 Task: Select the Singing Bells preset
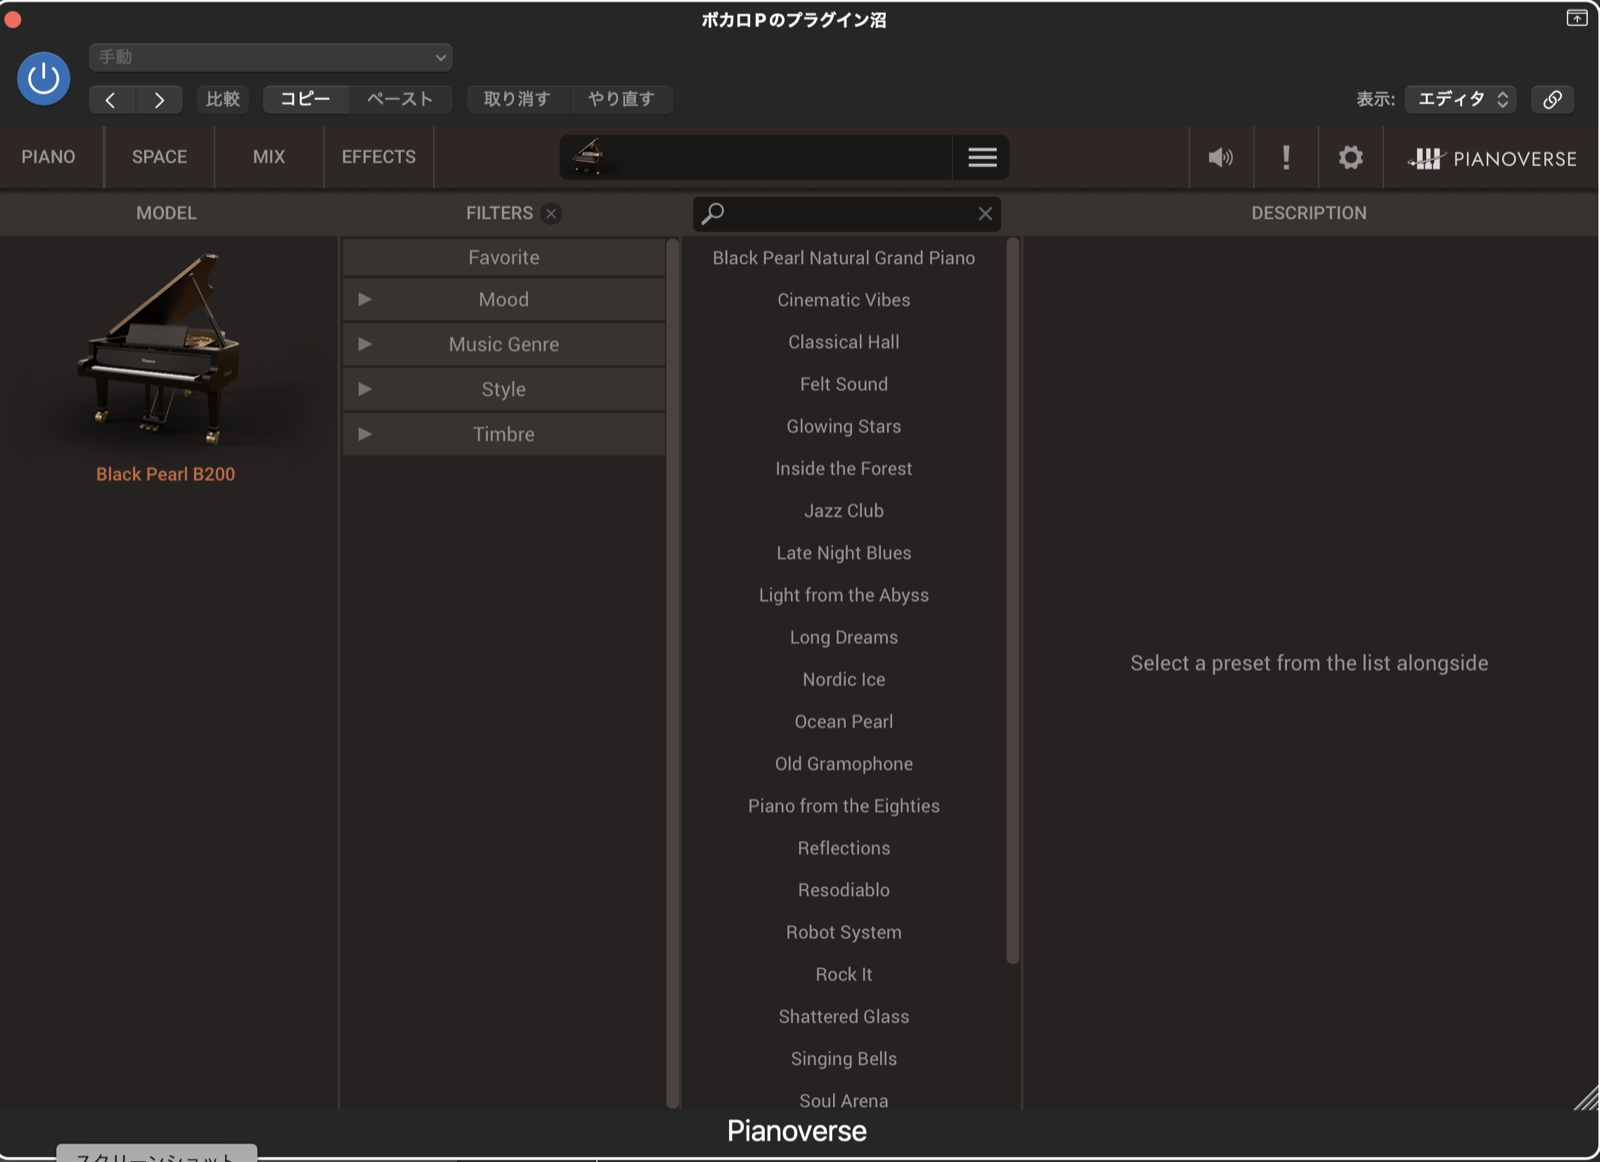[x=844, y=1059]
